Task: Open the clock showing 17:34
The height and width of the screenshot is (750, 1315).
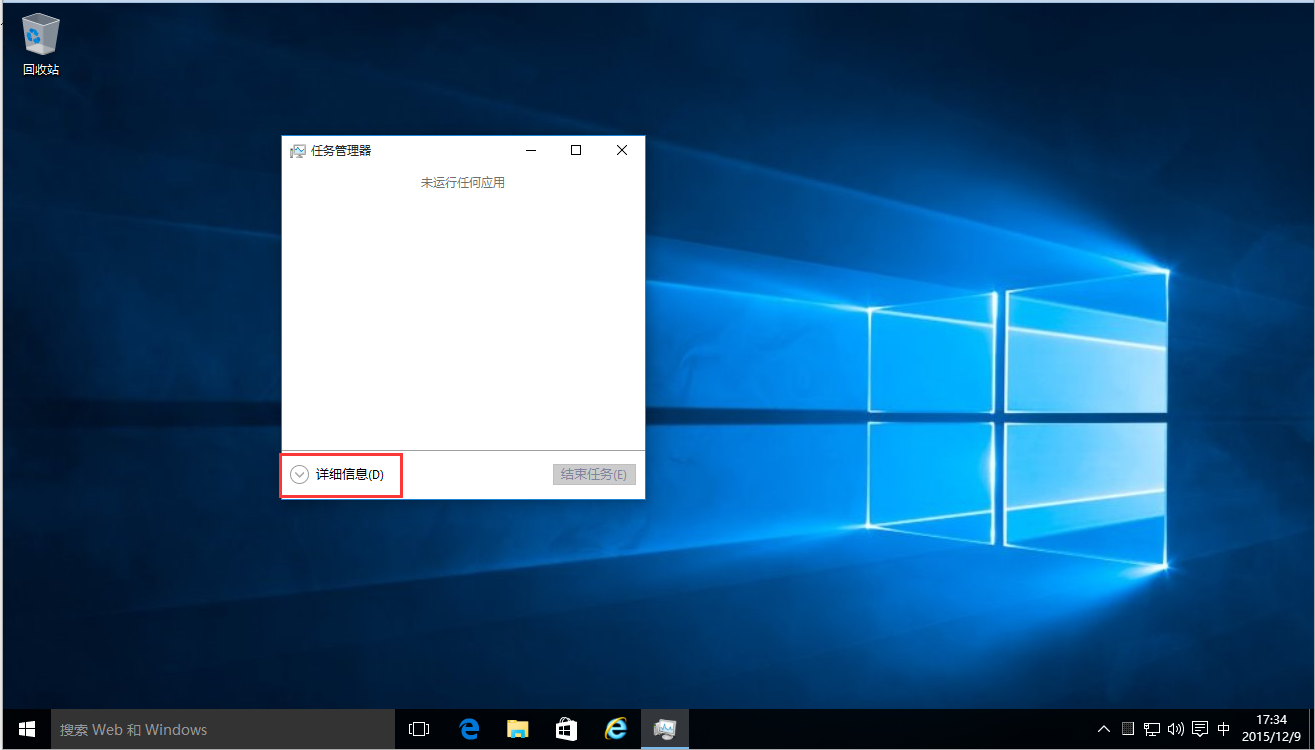Action: (1271, 730)
